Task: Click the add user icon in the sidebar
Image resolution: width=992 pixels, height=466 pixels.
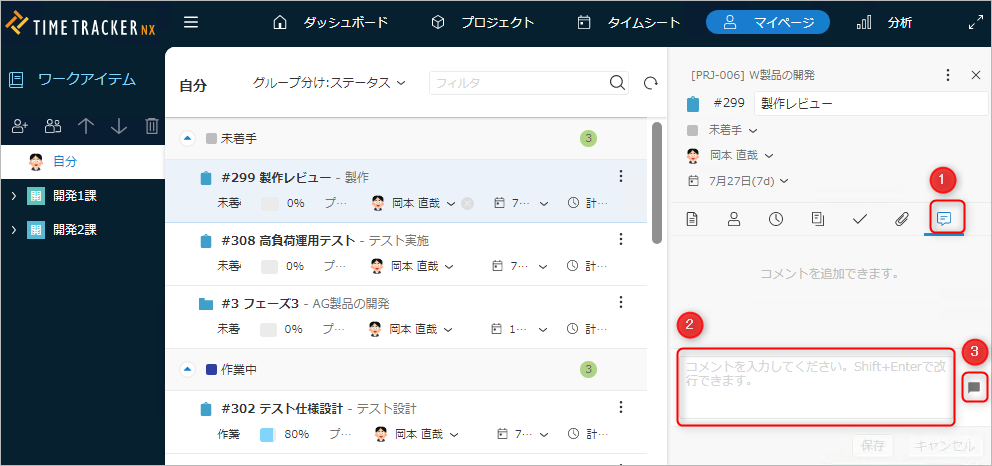Action: tap(20, 126)
